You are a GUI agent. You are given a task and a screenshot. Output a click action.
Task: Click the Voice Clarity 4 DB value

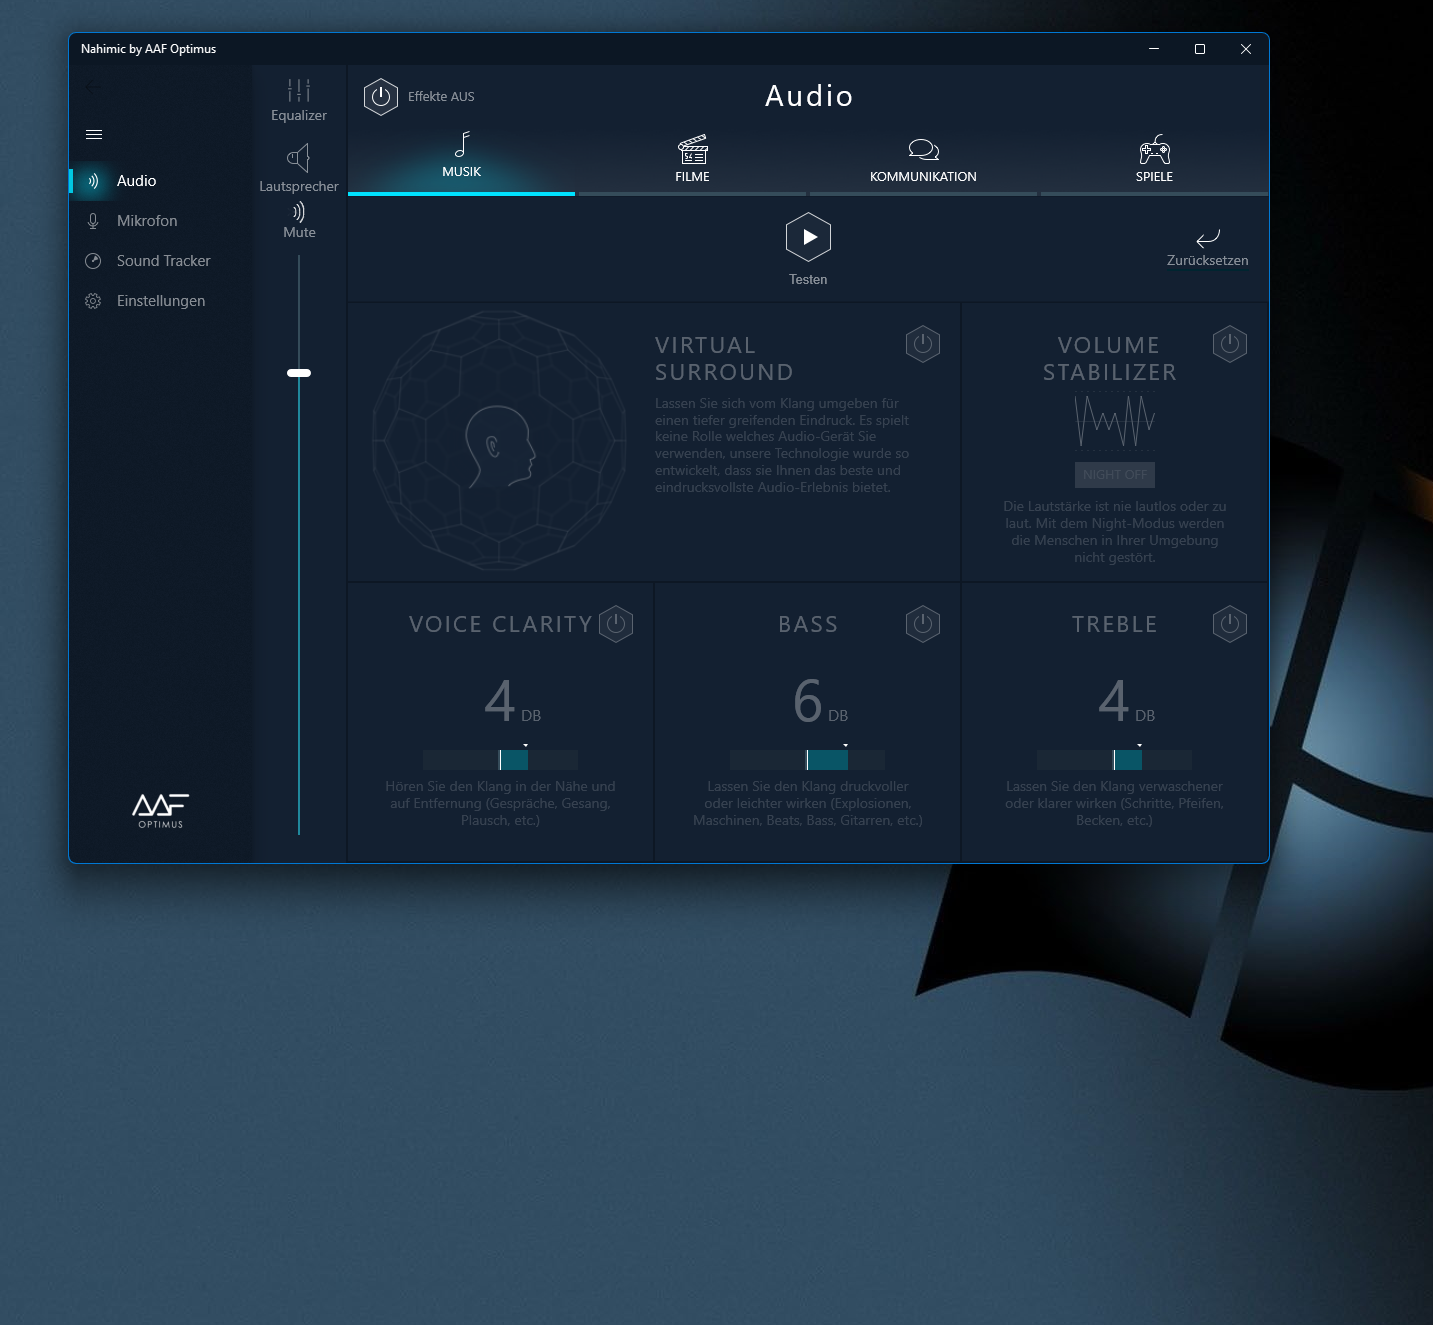(x=513, y=701)
